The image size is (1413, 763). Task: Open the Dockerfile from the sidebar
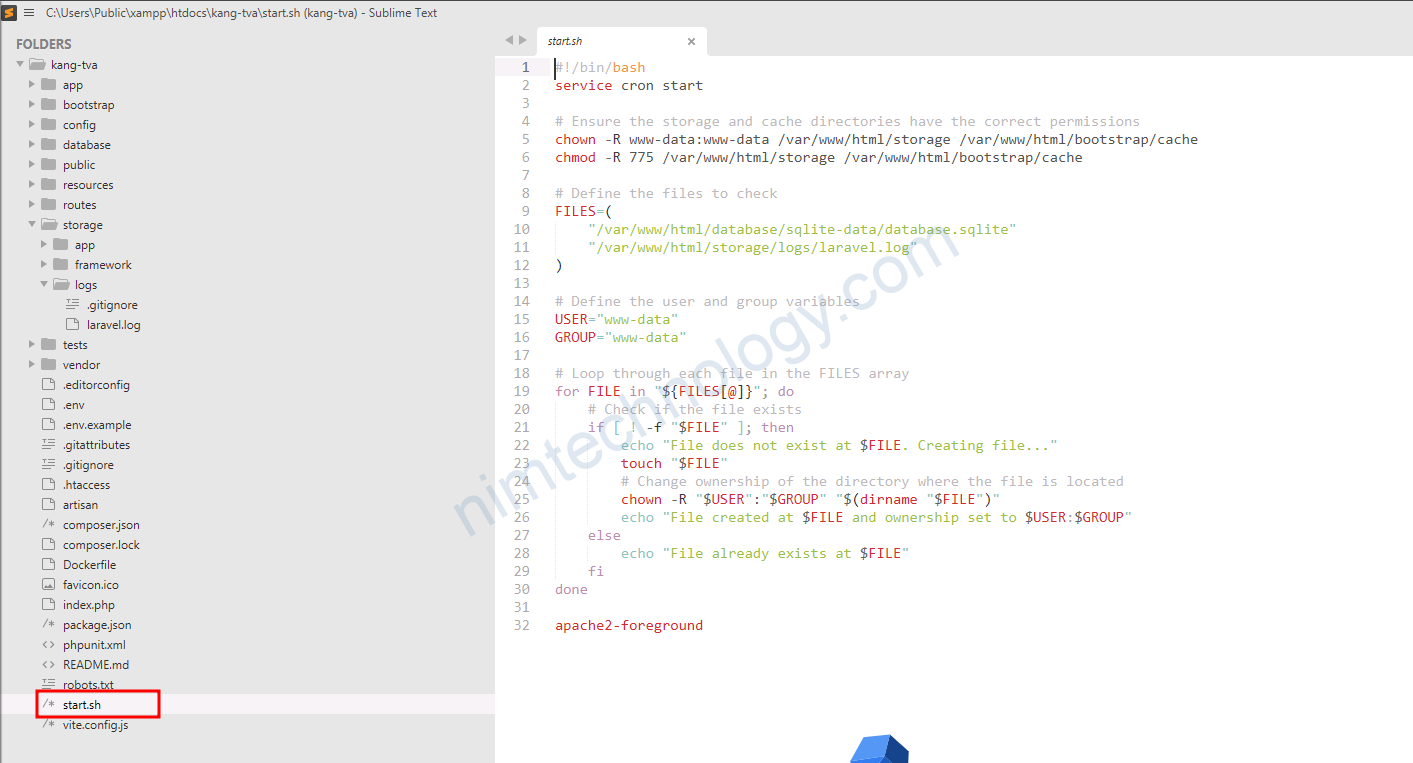tap(89, 565)
